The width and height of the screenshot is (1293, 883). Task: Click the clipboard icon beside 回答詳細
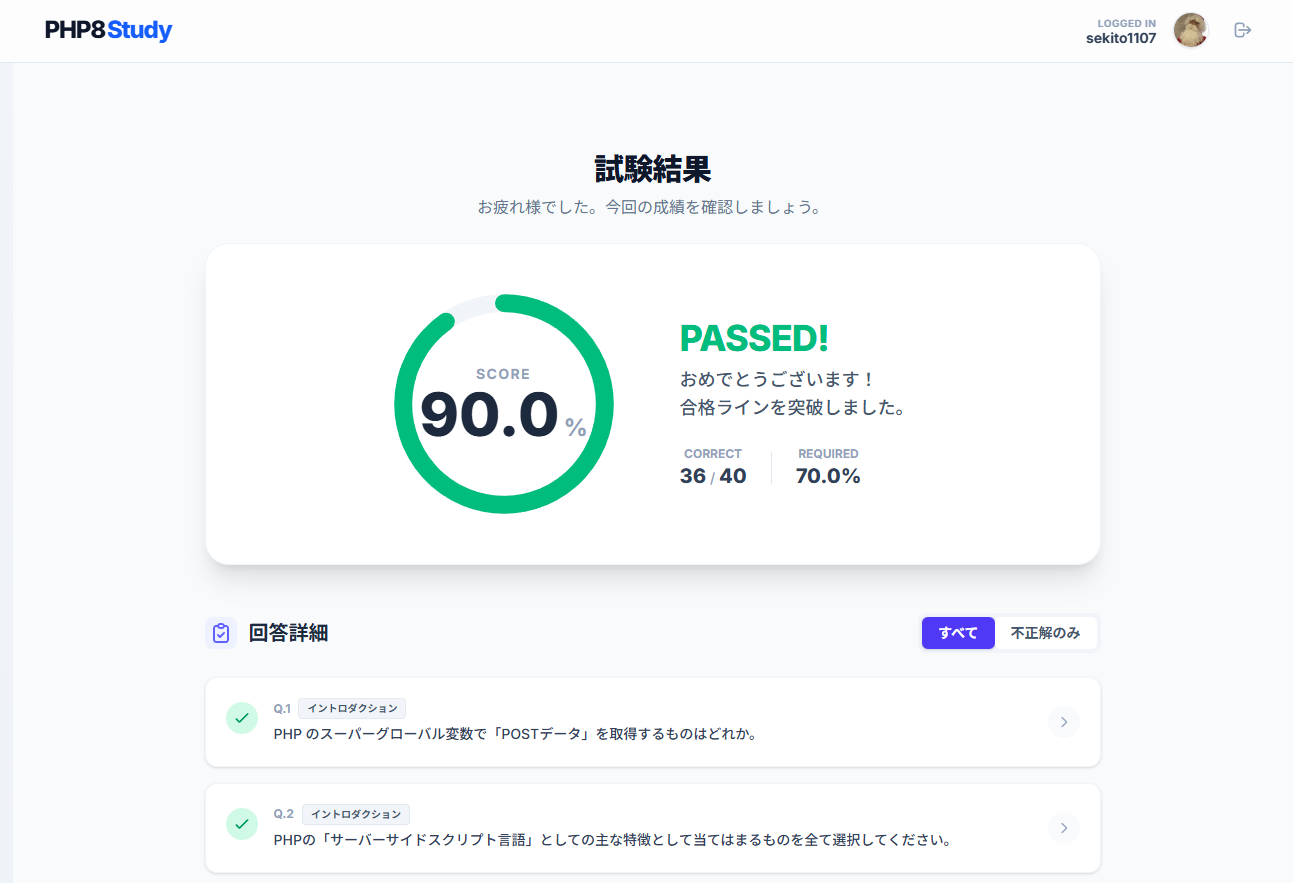221,633
